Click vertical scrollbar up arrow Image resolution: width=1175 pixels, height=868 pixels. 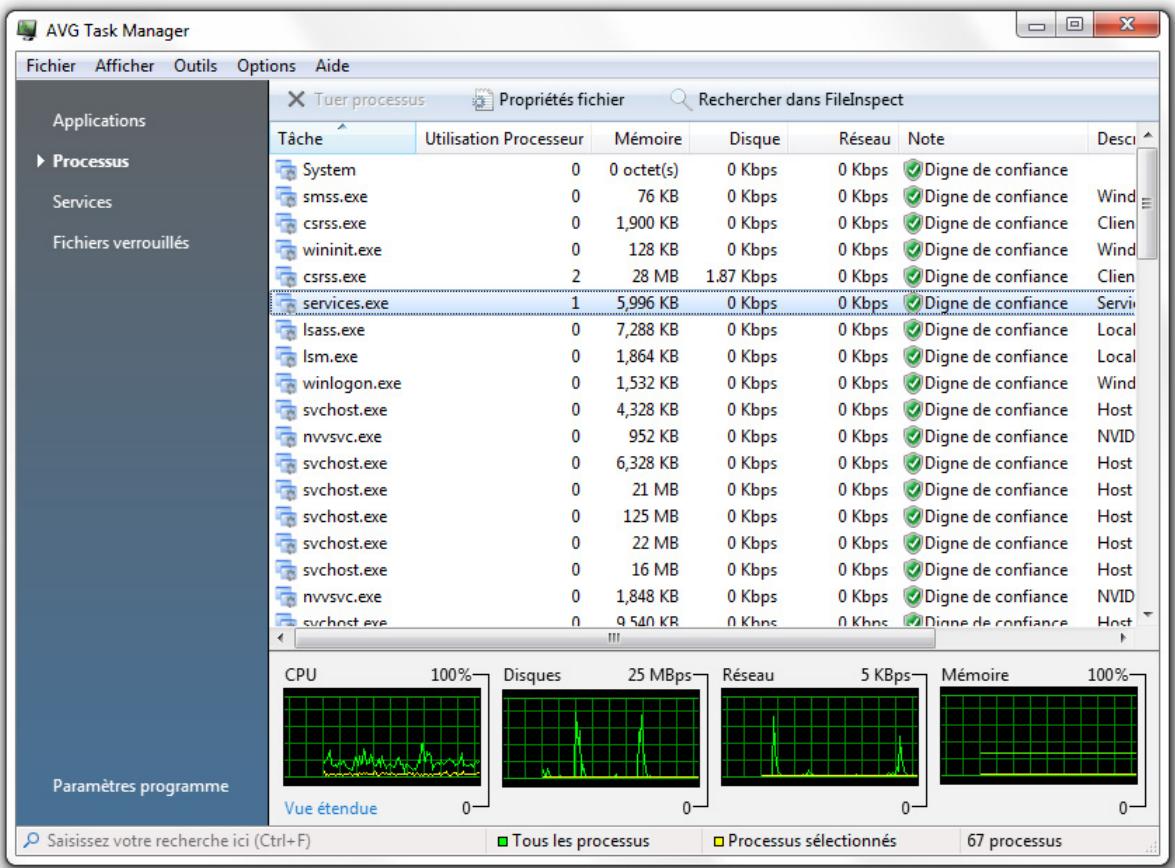coord(1147,136)
